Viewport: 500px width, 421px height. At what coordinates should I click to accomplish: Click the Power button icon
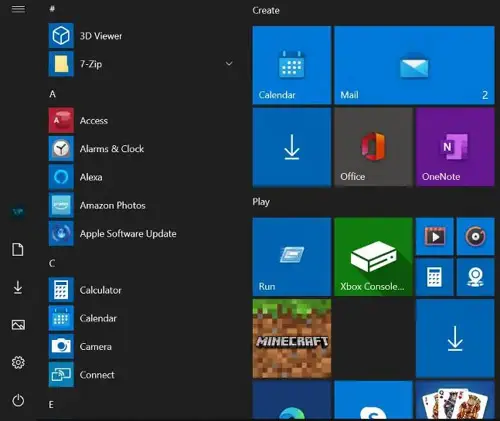pyautogui.click(x=18, y=400)
